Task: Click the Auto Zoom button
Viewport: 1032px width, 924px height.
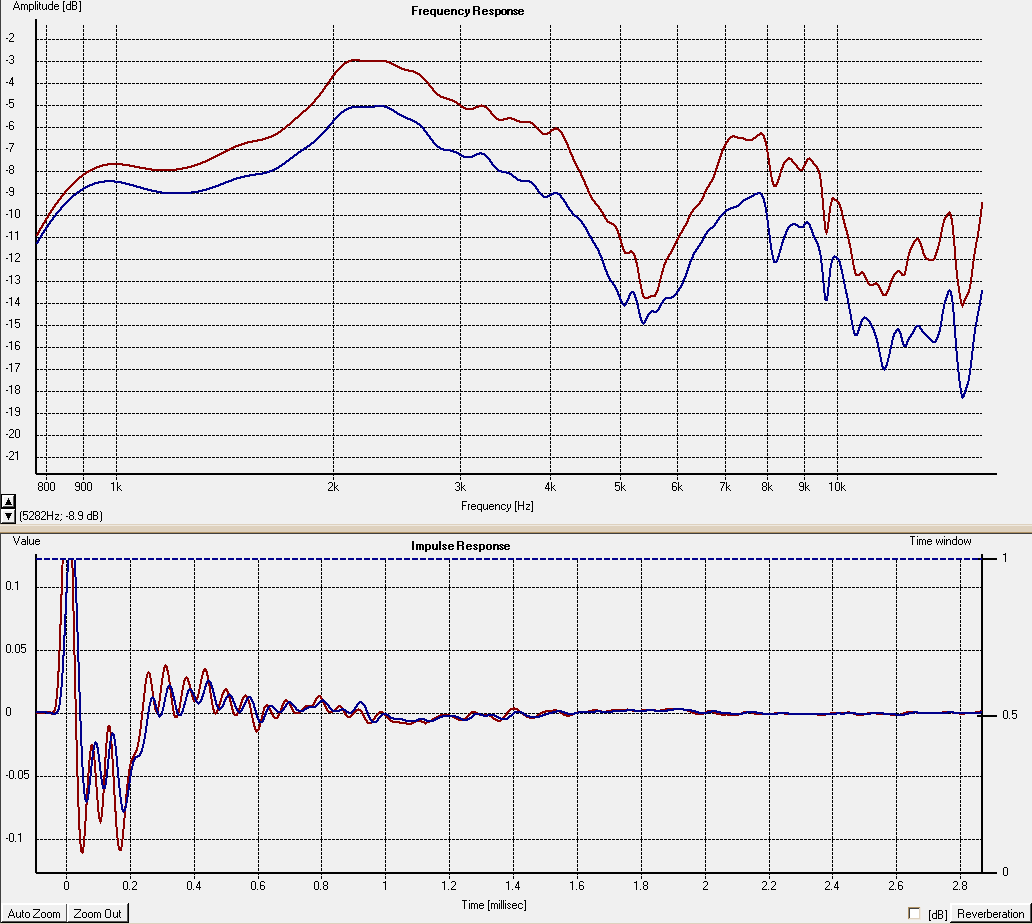Action: 34,913
